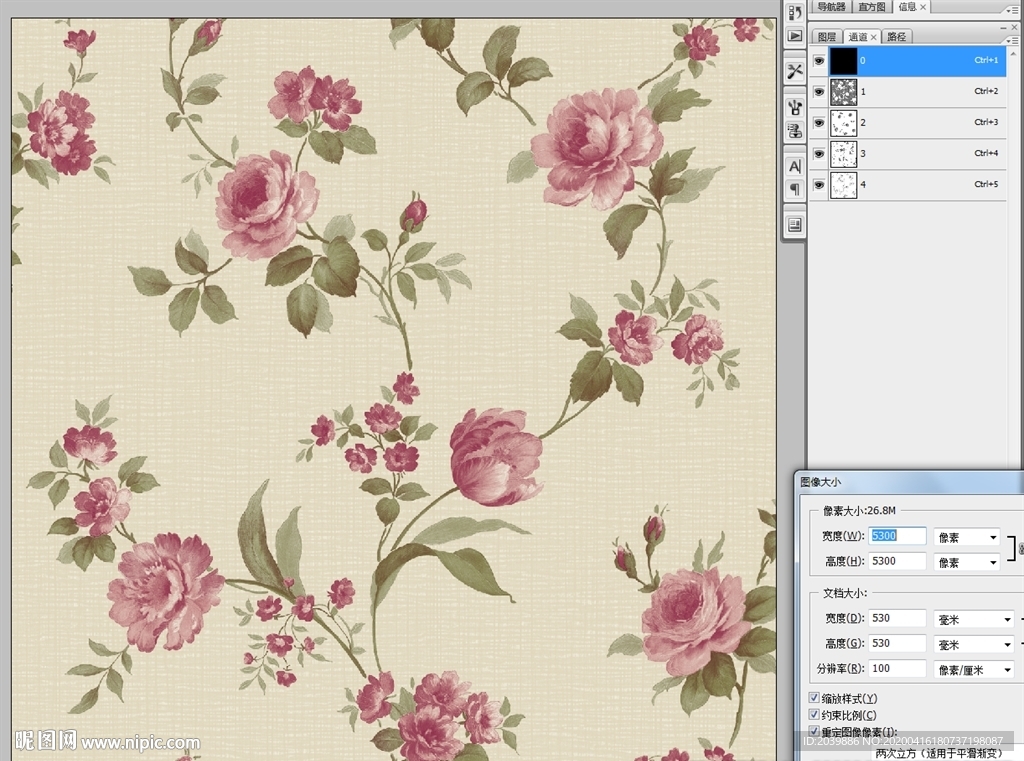Switch to the 路径 tab
The width and height of the screenshot is (1024, 761).
pos(897,37)
